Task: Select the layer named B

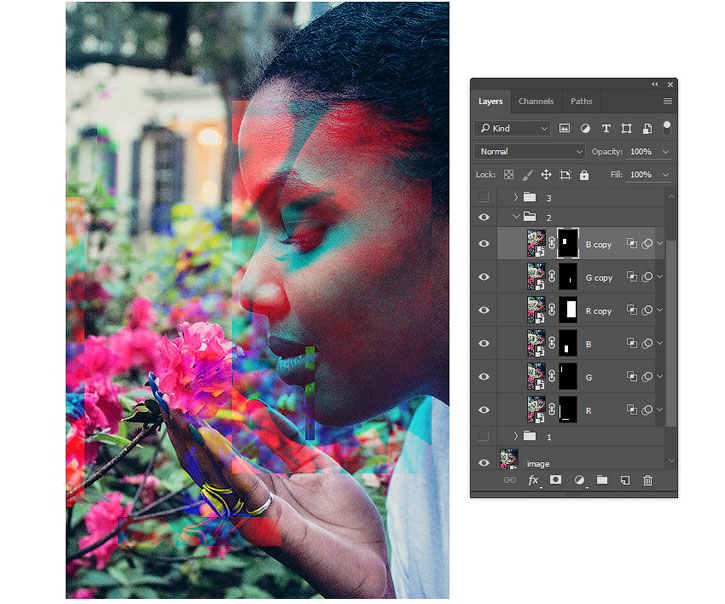Action: click(588, 344)
